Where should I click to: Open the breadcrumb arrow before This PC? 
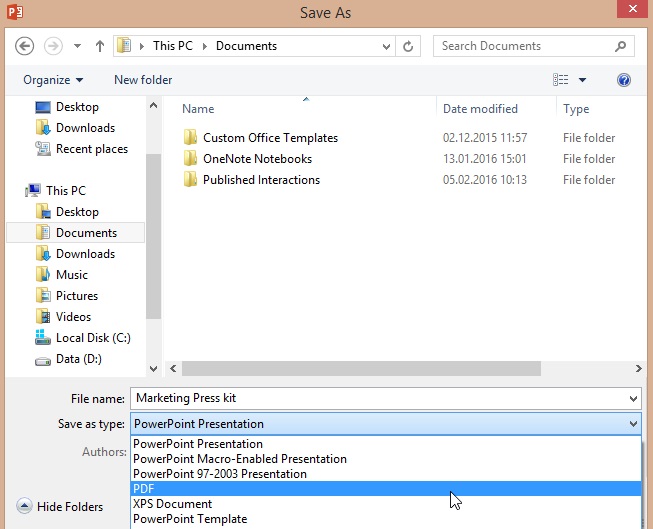142,46
